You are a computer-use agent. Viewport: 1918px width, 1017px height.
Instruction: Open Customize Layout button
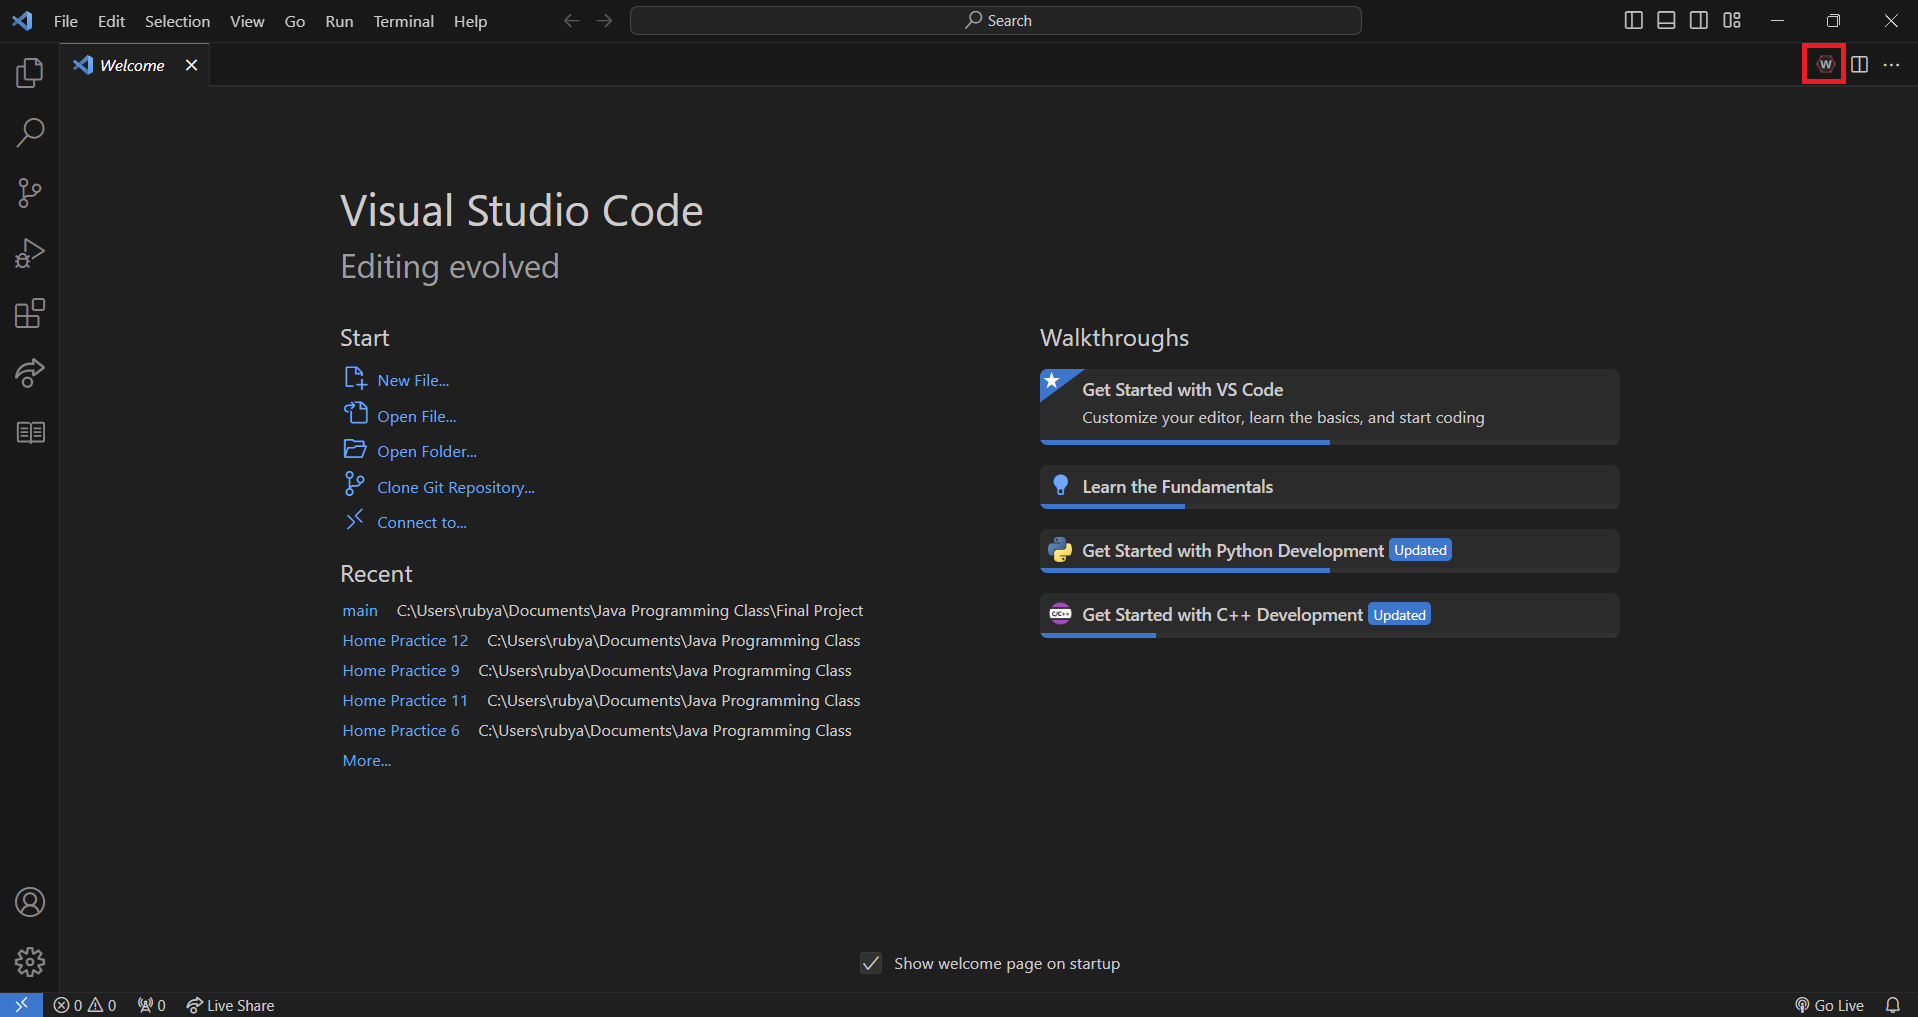[1732, 20]
